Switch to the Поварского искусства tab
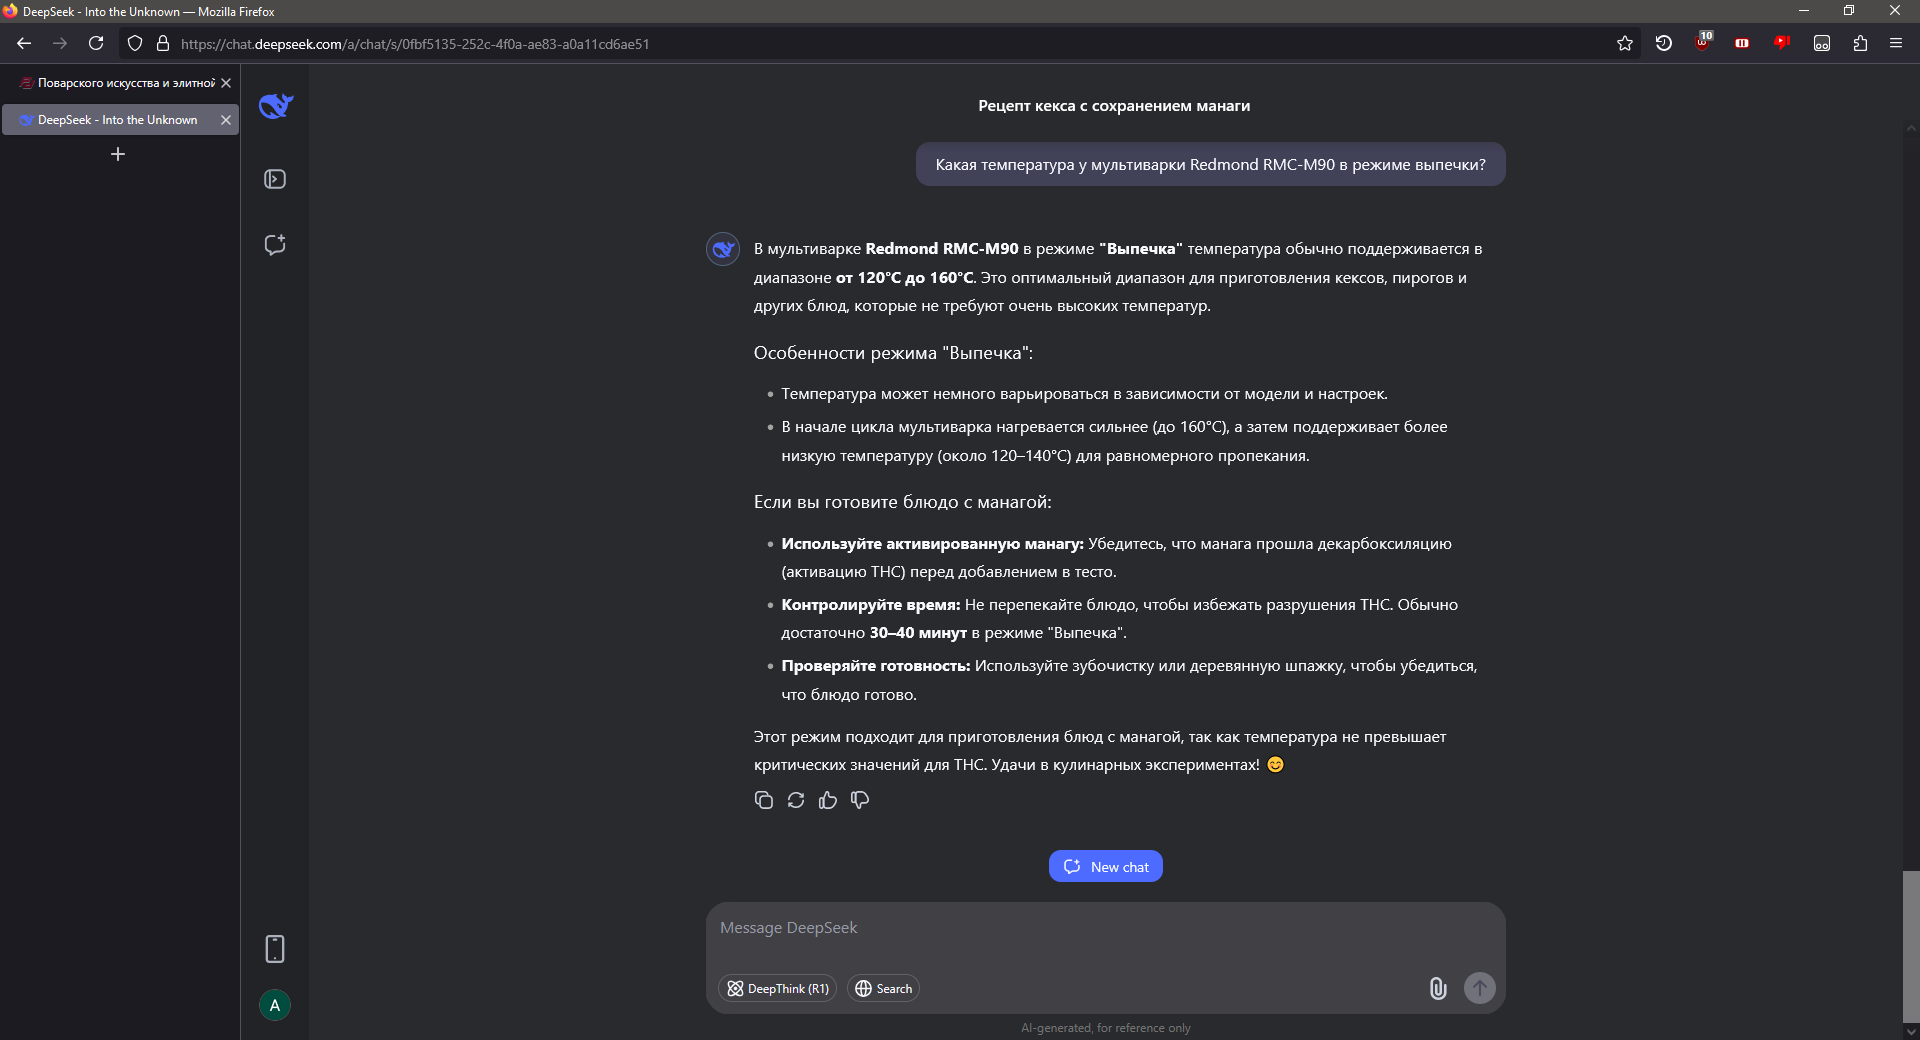Image resolution: width=1920 pixels, height=1040 pixels. tap(118, 83)
